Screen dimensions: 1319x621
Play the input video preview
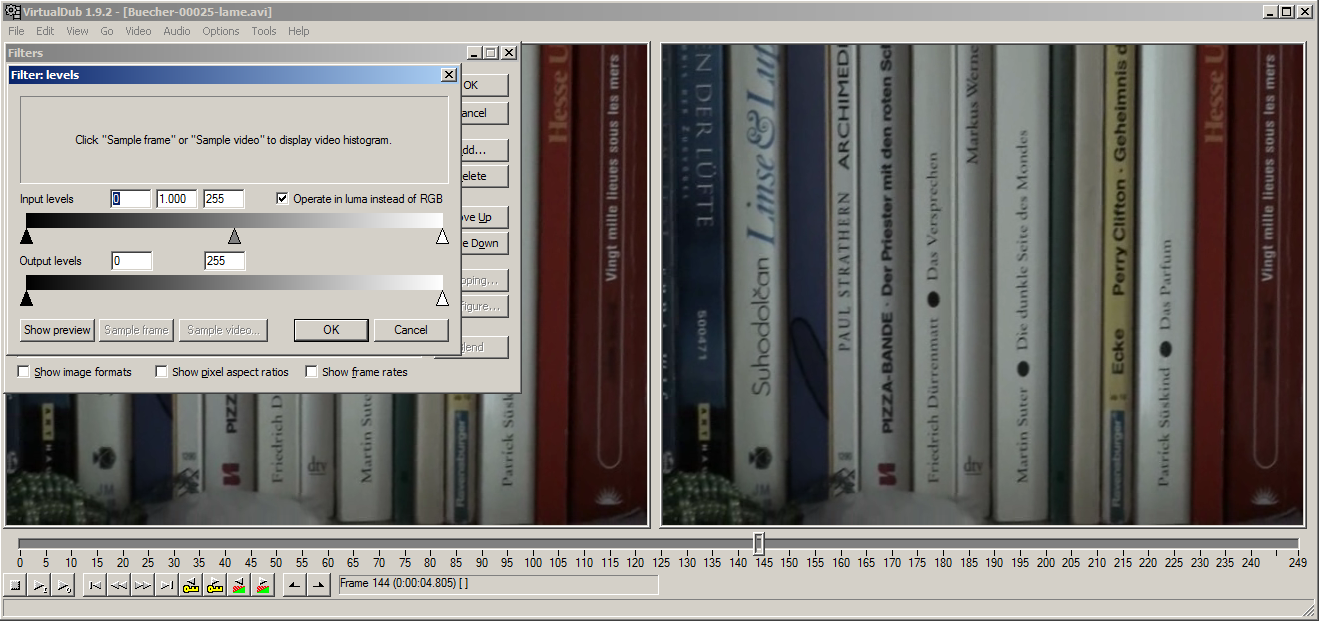pos(41,586)
